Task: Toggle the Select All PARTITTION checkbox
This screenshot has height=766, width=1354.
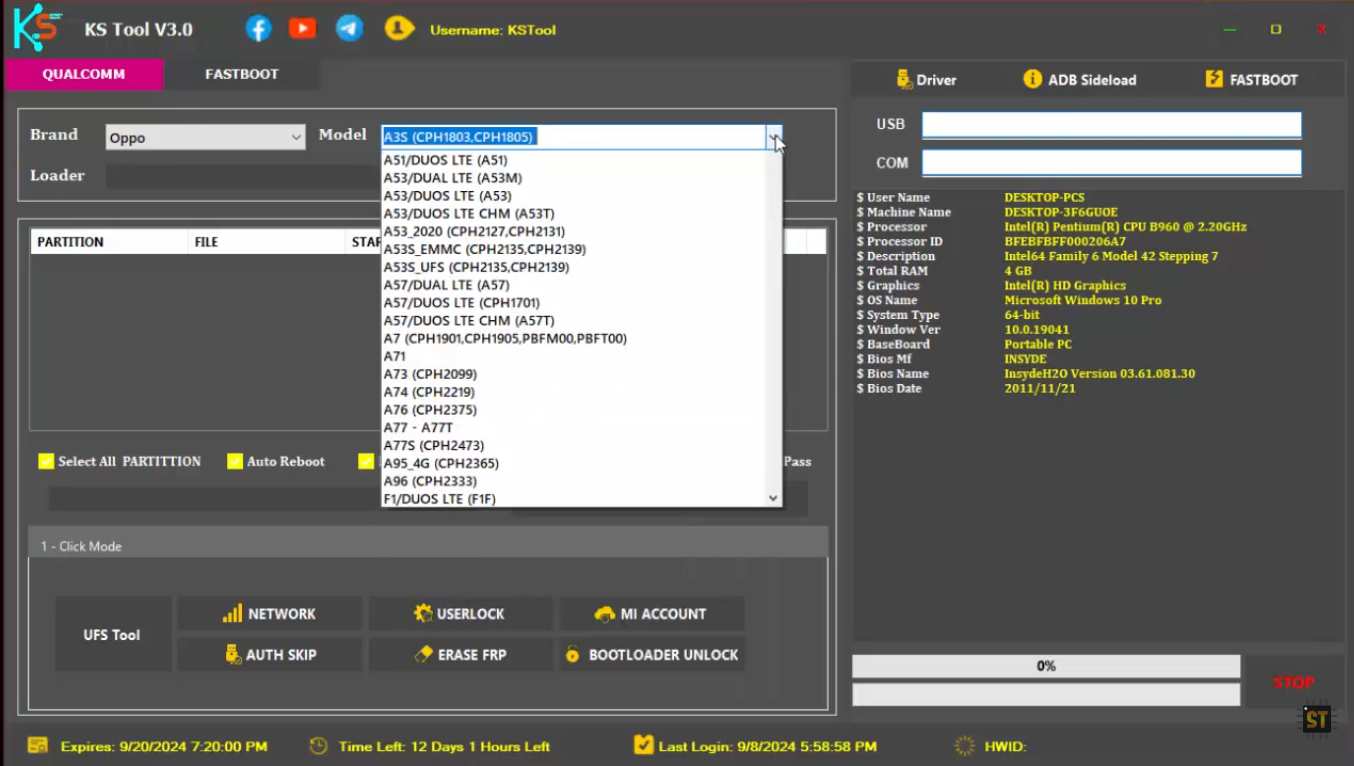Action: 46,461
